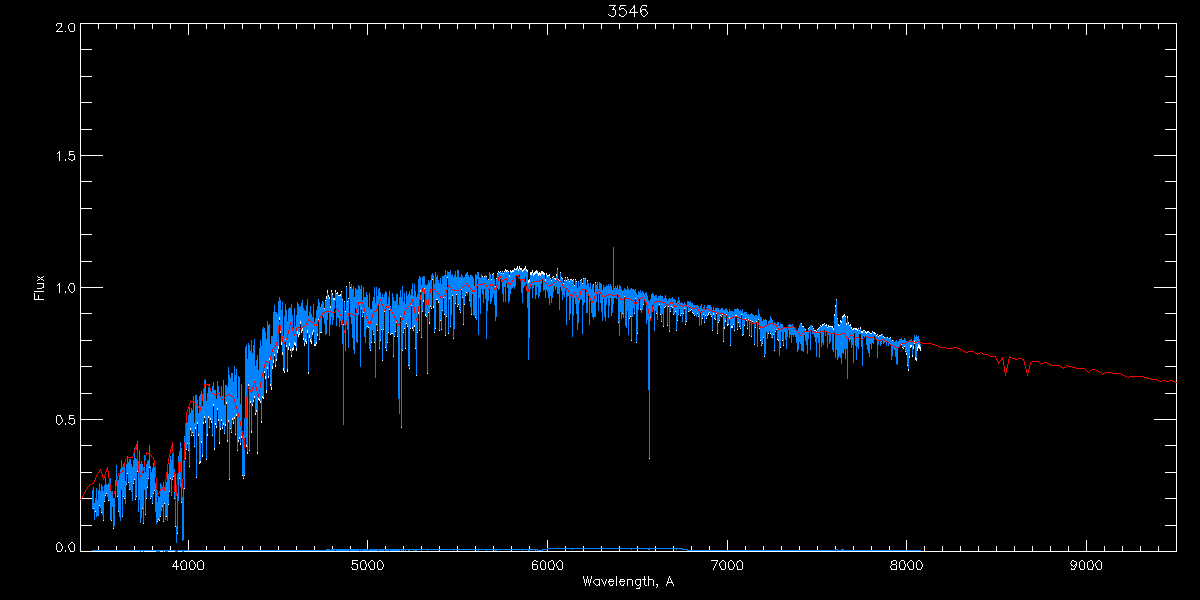Click the tall emission spike near 6400
This screenshot has width=1200, height=600.
[x=613, y=268]
